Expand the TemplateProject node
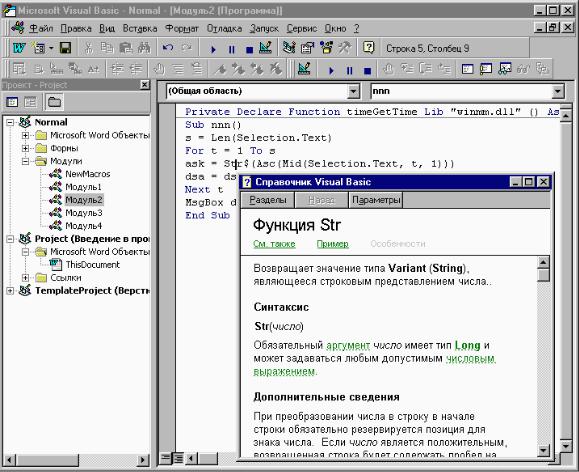The height and width of the screenshot is (472, 579). pyautogui.click(x=10, y=291)
